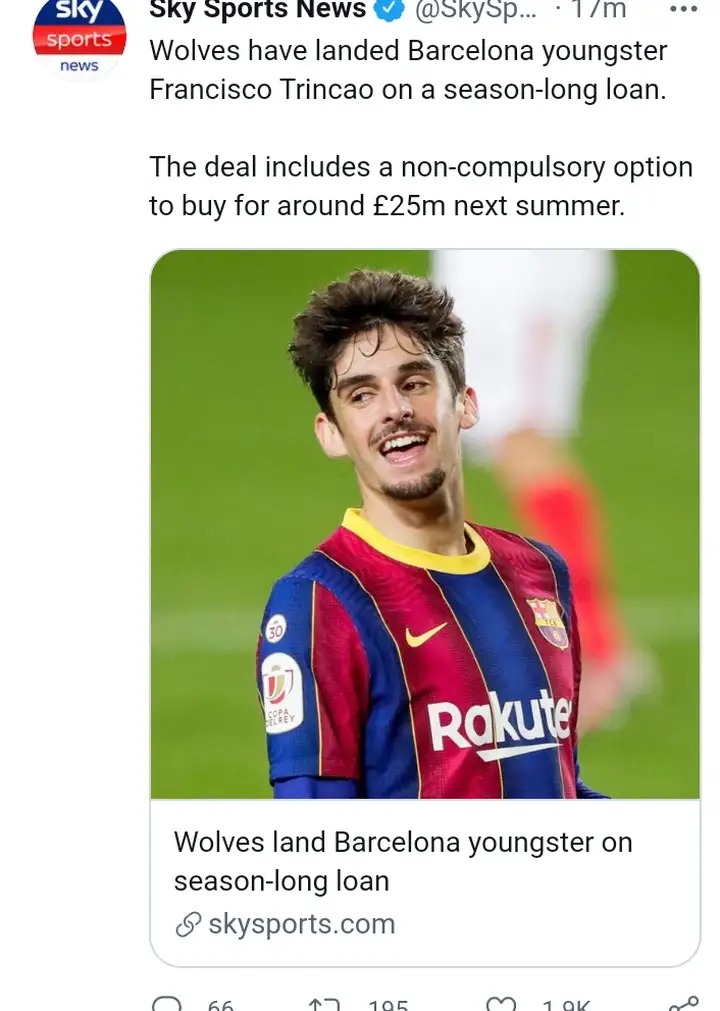Click the 66 replies count

pos(220,1005)
